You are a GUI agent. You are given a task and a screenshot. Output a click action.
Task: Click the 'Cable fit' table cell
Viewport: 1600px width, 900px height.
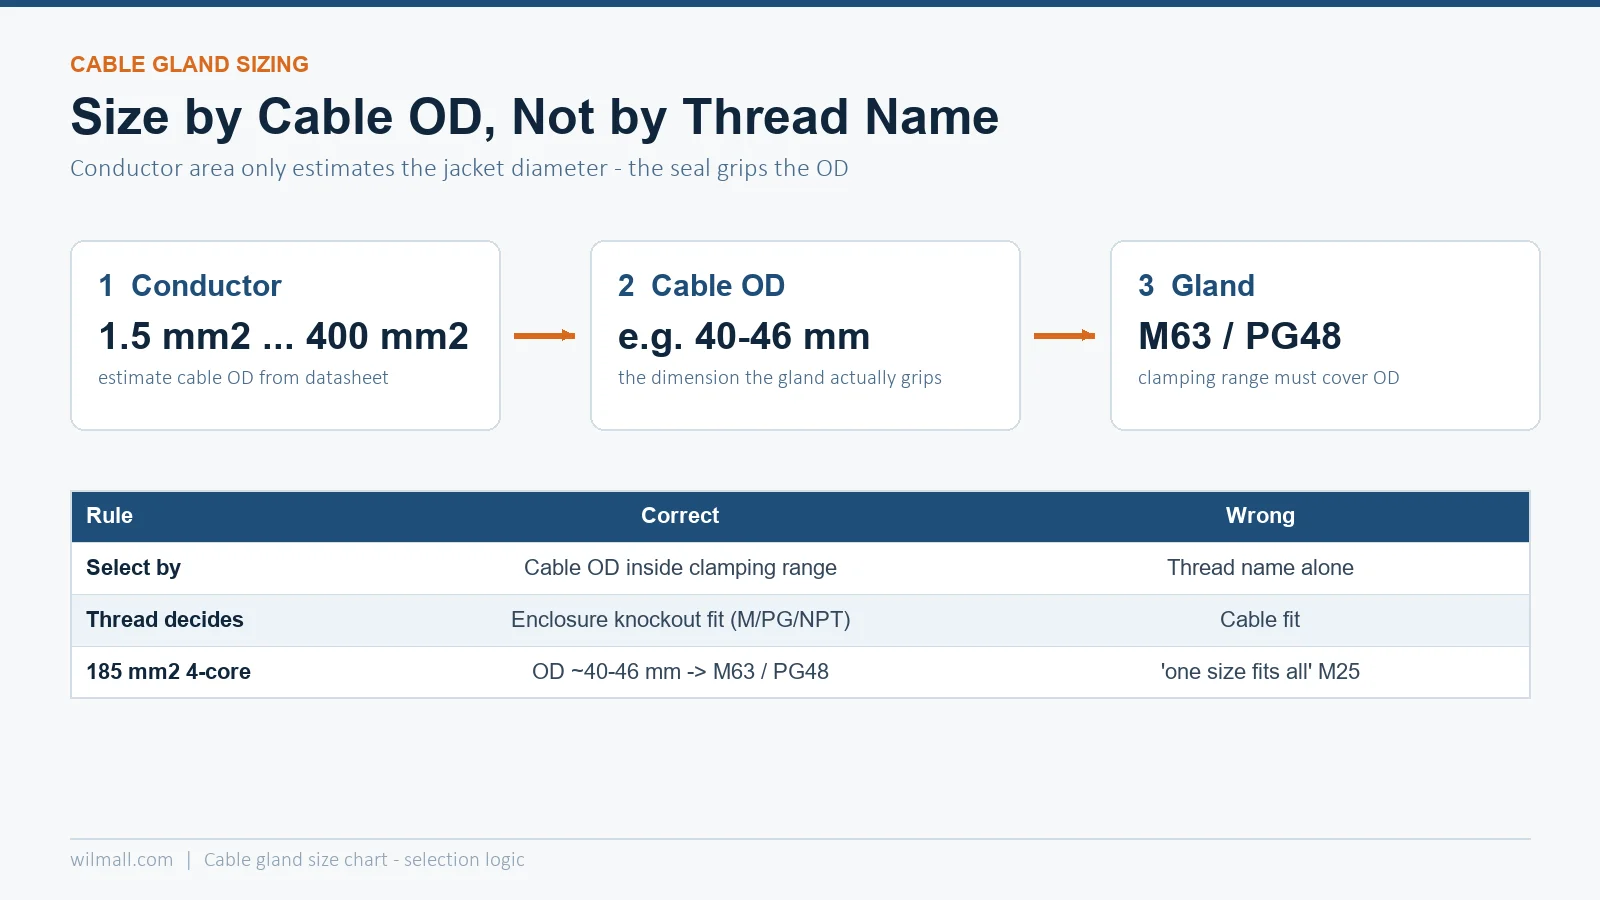(x=1260, y=620)
